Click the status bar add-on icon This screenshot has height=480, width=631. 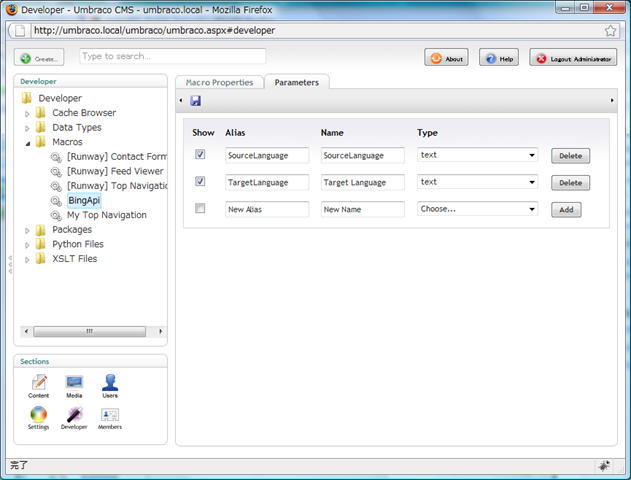click(604, 466)
